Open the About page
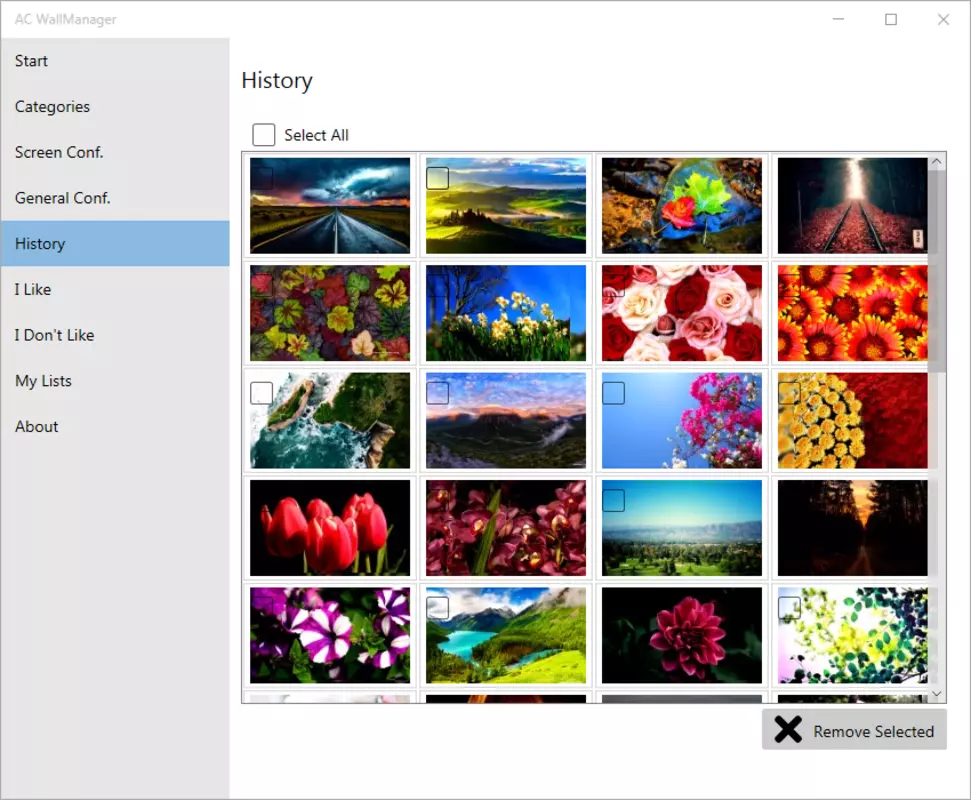The height and width of the screenshot is (800, 971). 115,427
